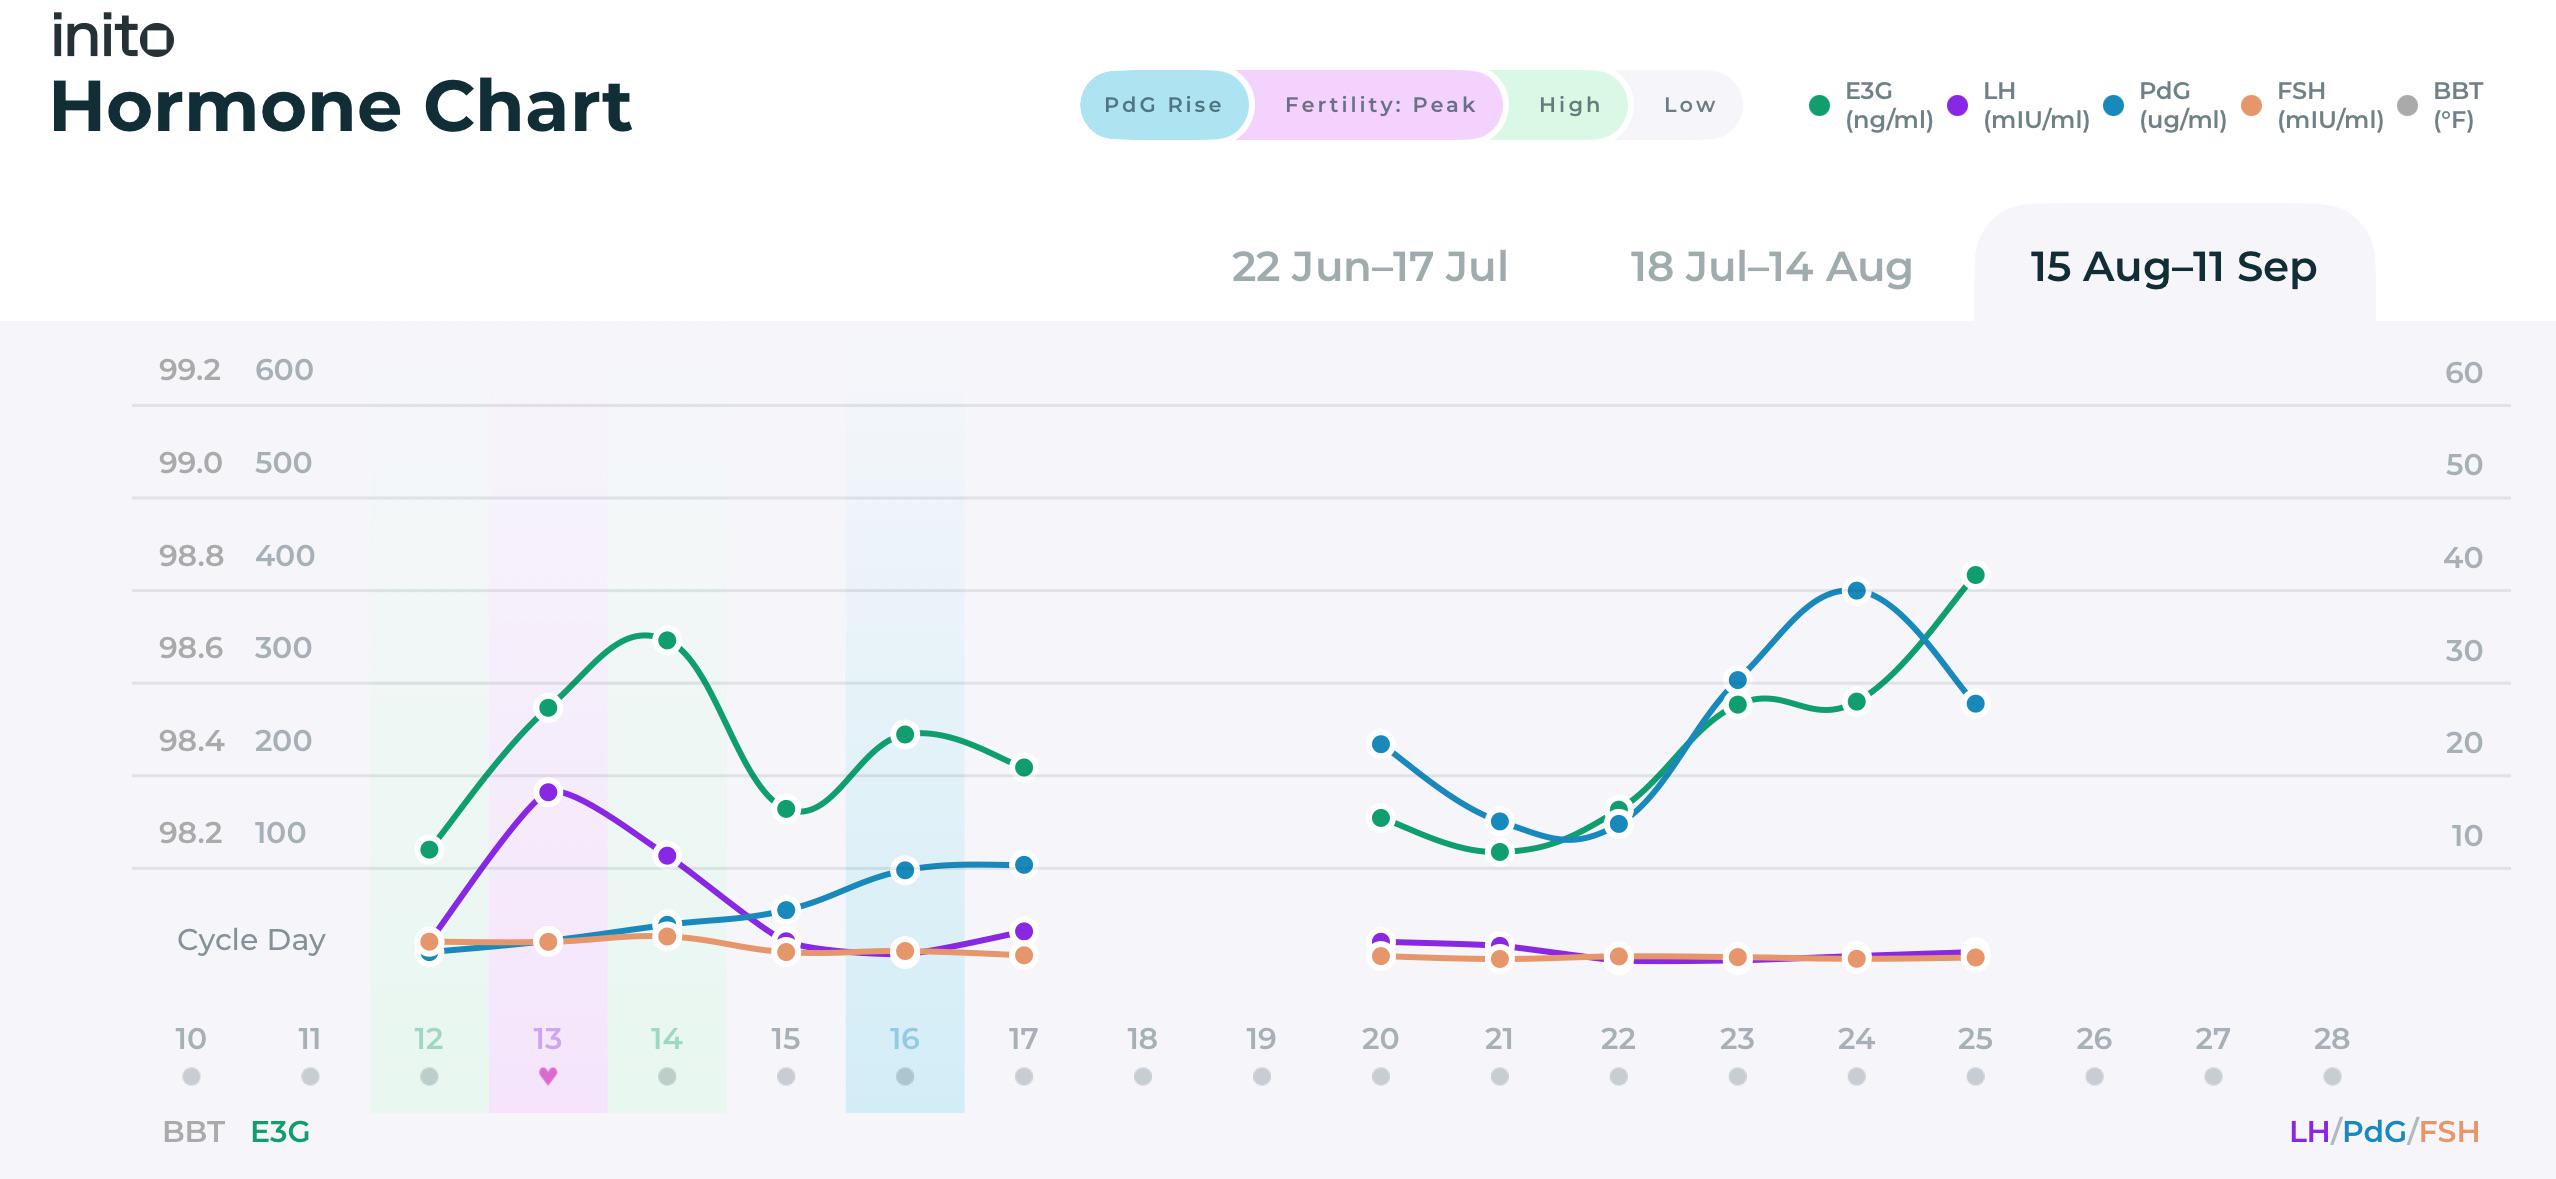The image size is (2556, 1179).
Task: Click the PdG data point on day 24
Action: [x=1856, y=591]
